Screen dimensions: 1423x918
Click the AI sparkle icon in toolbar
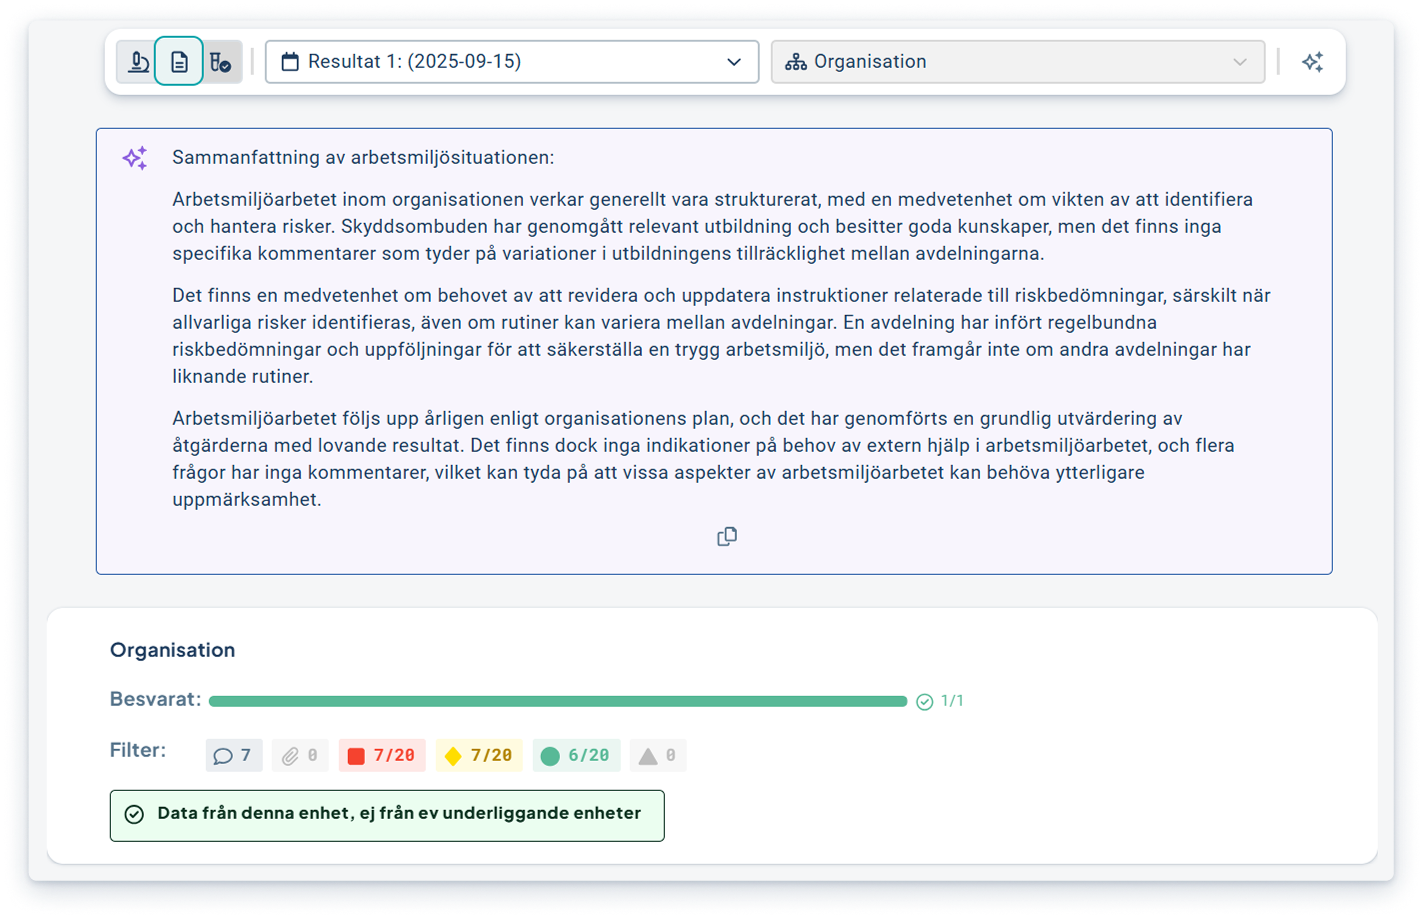1312,62
